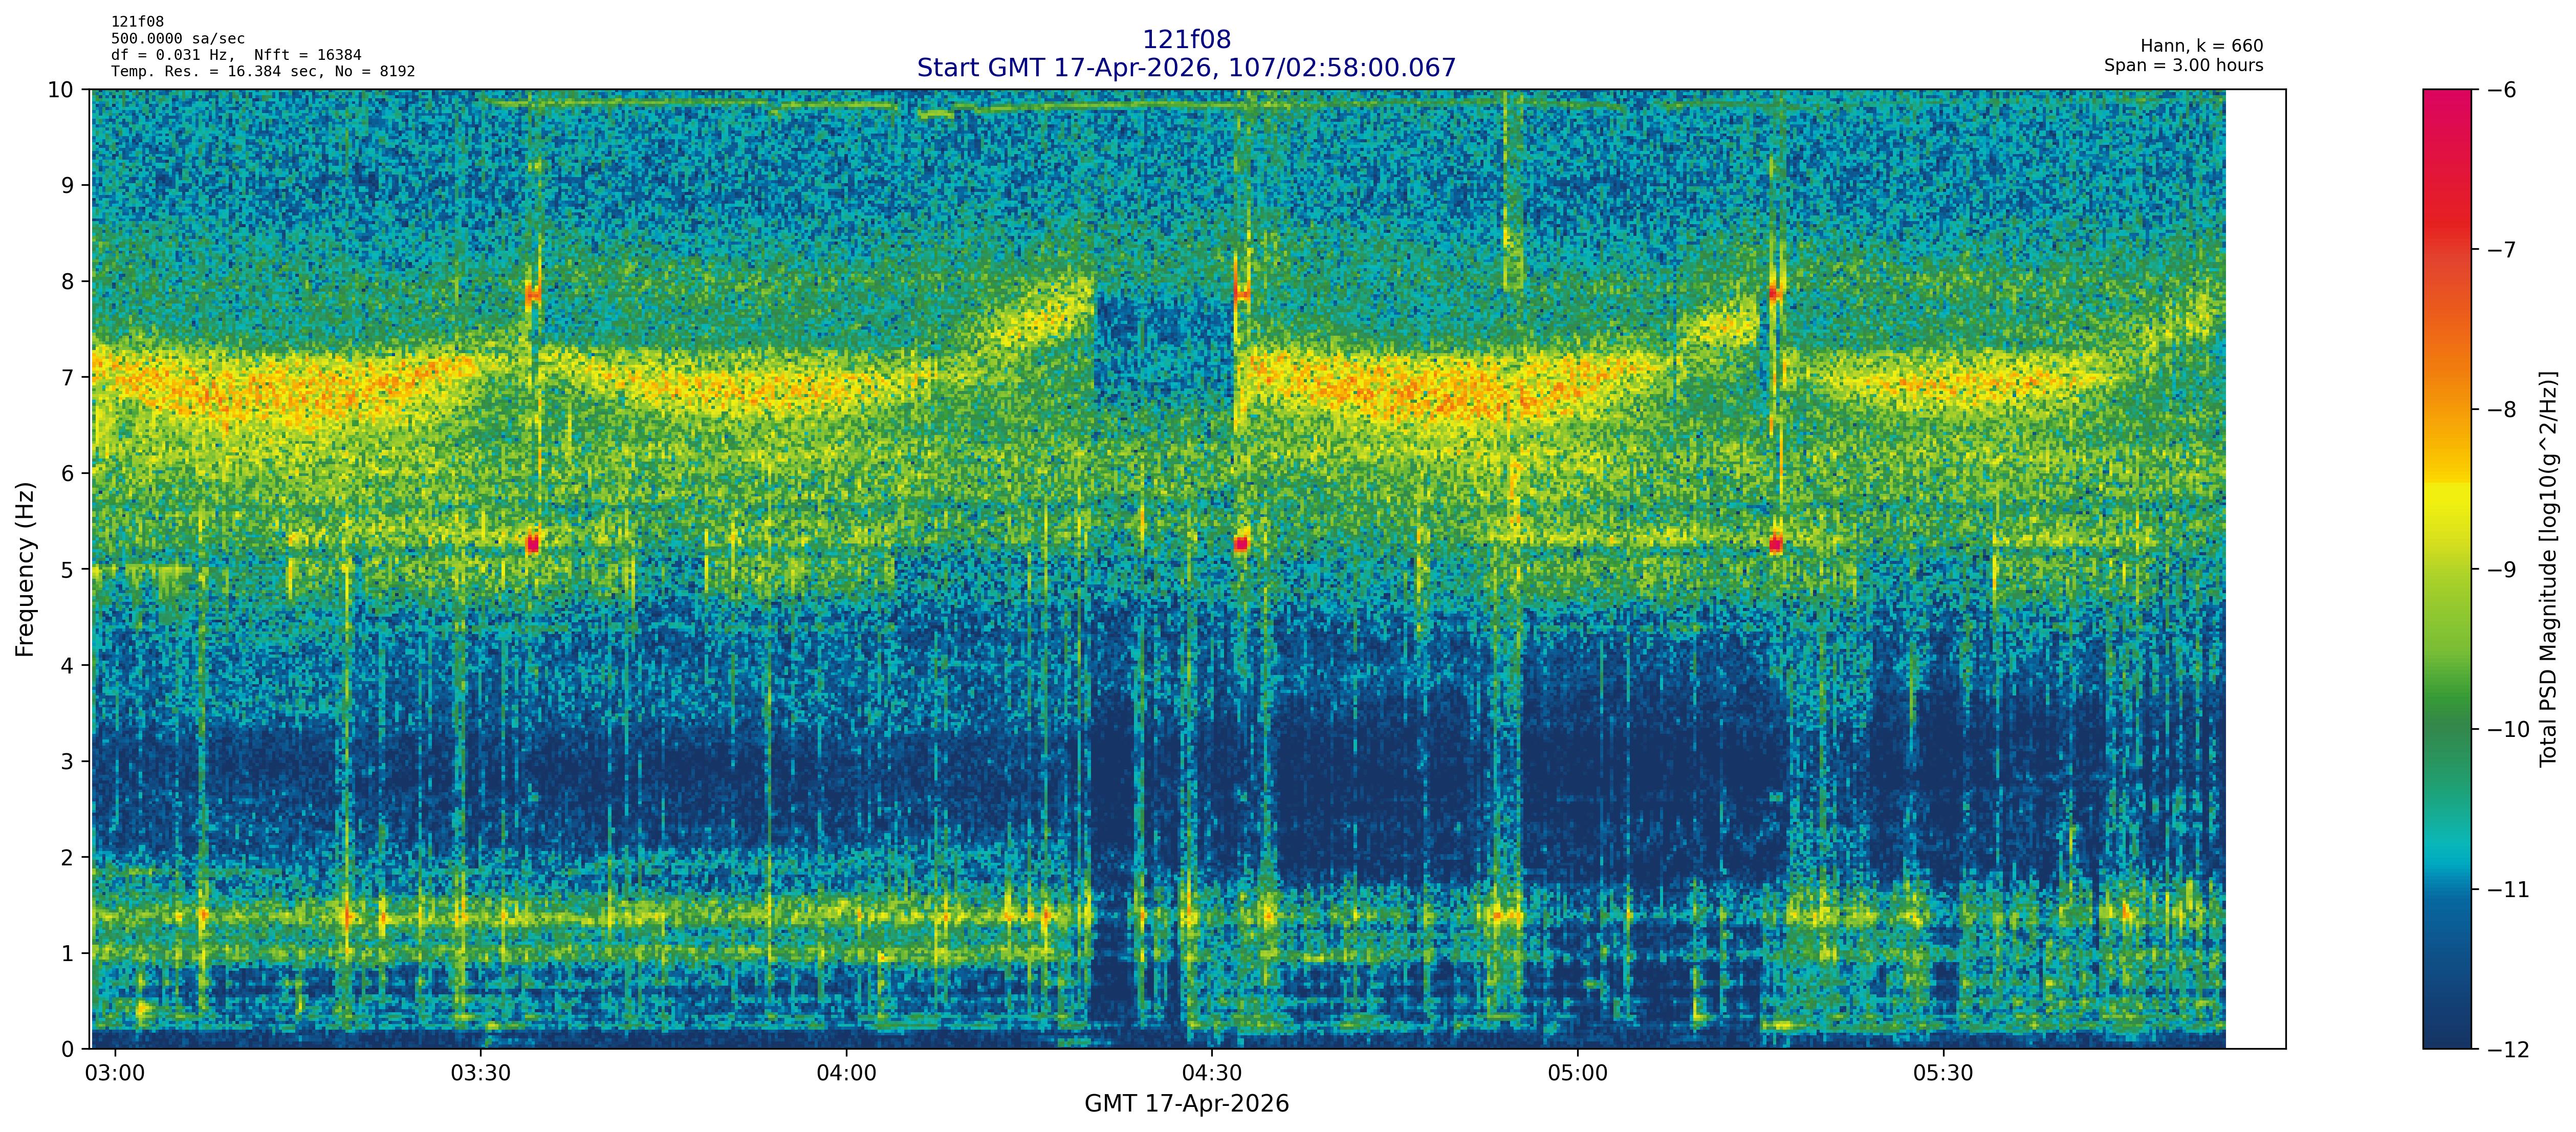Image resolution: width=2576 pixels, height=1132 pixels.
Task: Click the plot title '121f08'
Action: click(1186, 40)
